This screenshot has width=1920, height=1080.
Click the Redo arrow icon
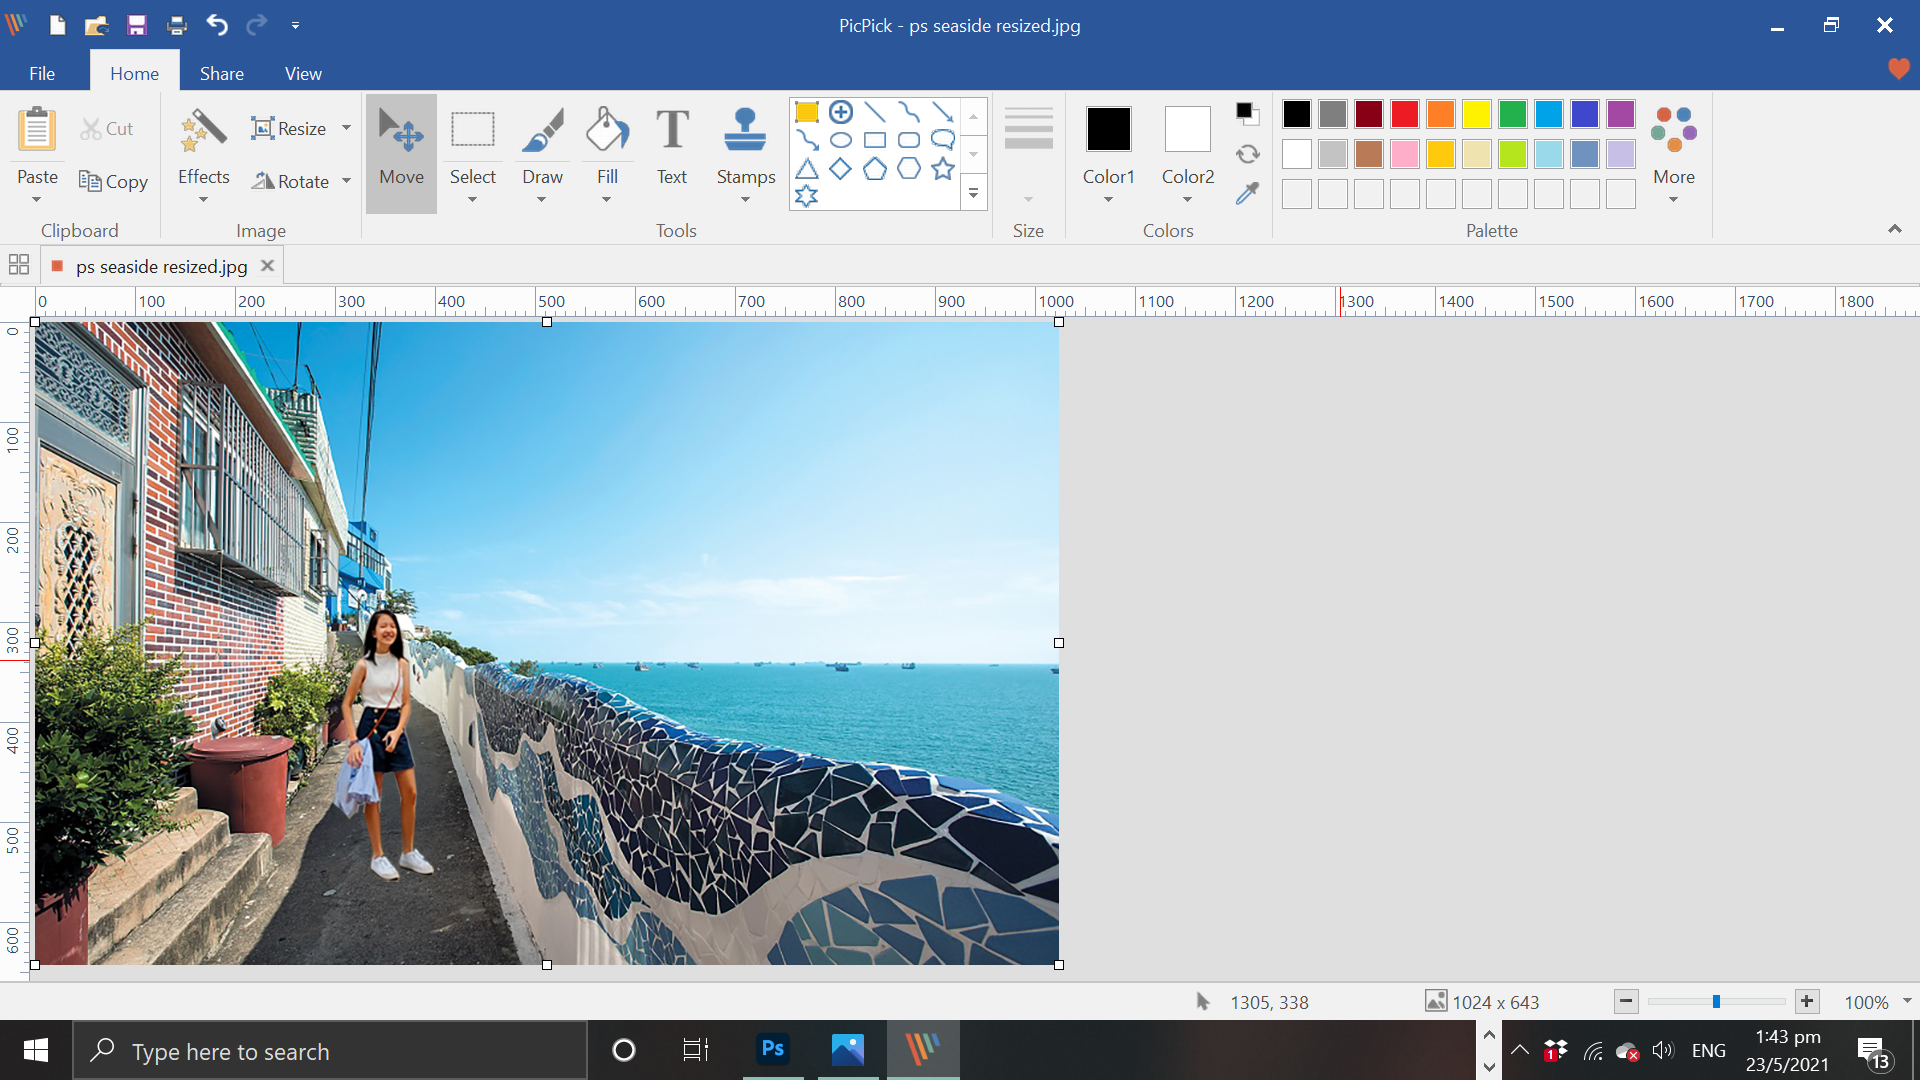[x=257, y=25]
